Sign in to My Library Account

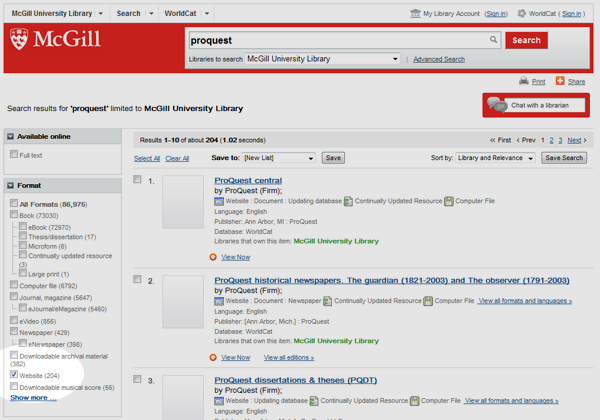[x=496, y=14]
